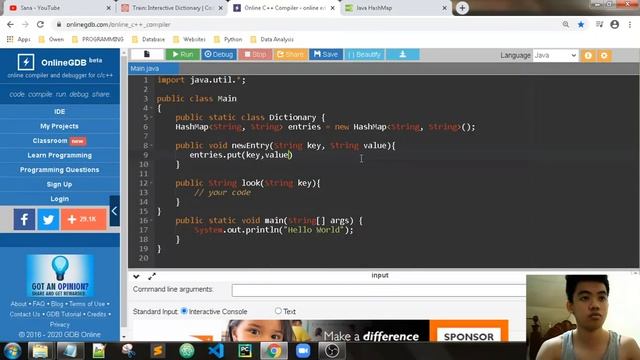Select Text standard input radio
This screenshot has width=640, height=360.
pos(278,311)
